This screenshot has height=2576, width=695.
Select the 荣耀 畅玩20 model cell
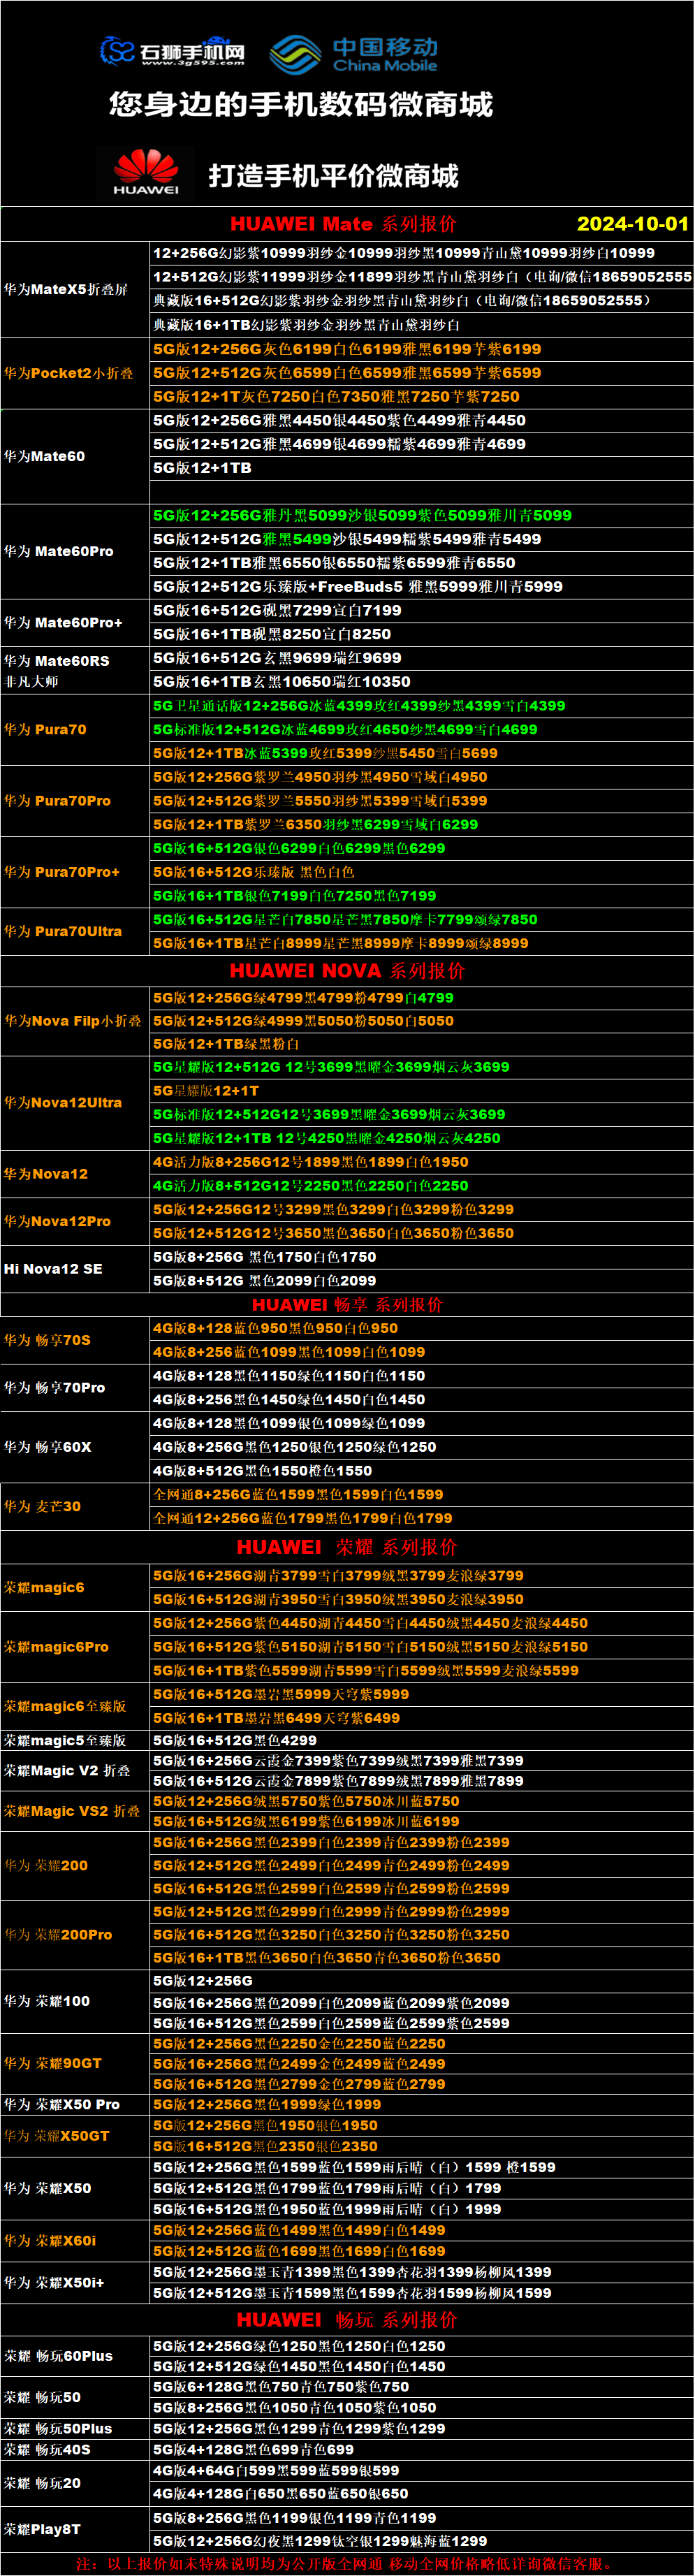pos(75,2483)
